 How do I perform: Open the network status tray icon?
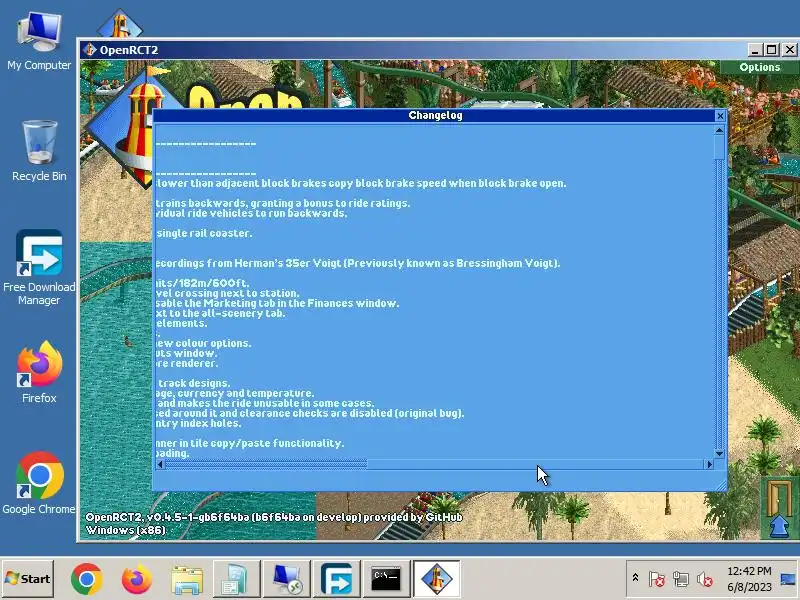(x=681, y=579)
